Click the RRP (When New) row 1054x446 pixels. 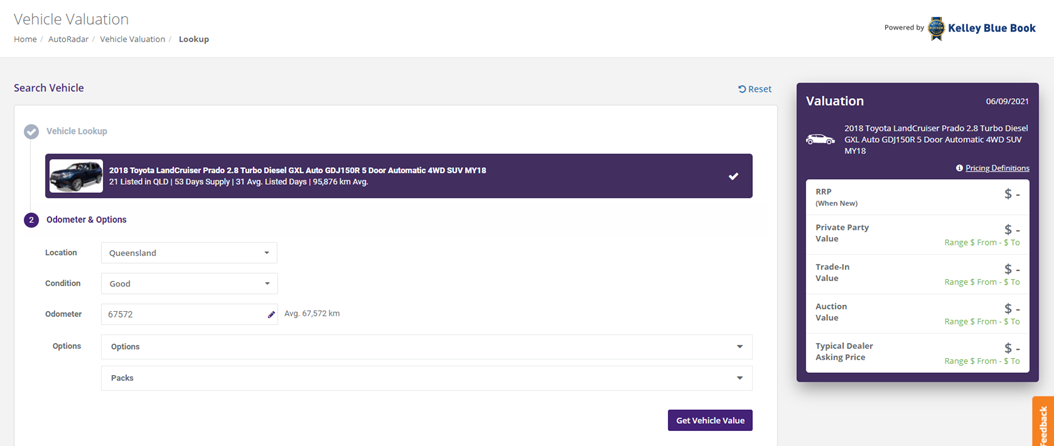click(917, 197)
